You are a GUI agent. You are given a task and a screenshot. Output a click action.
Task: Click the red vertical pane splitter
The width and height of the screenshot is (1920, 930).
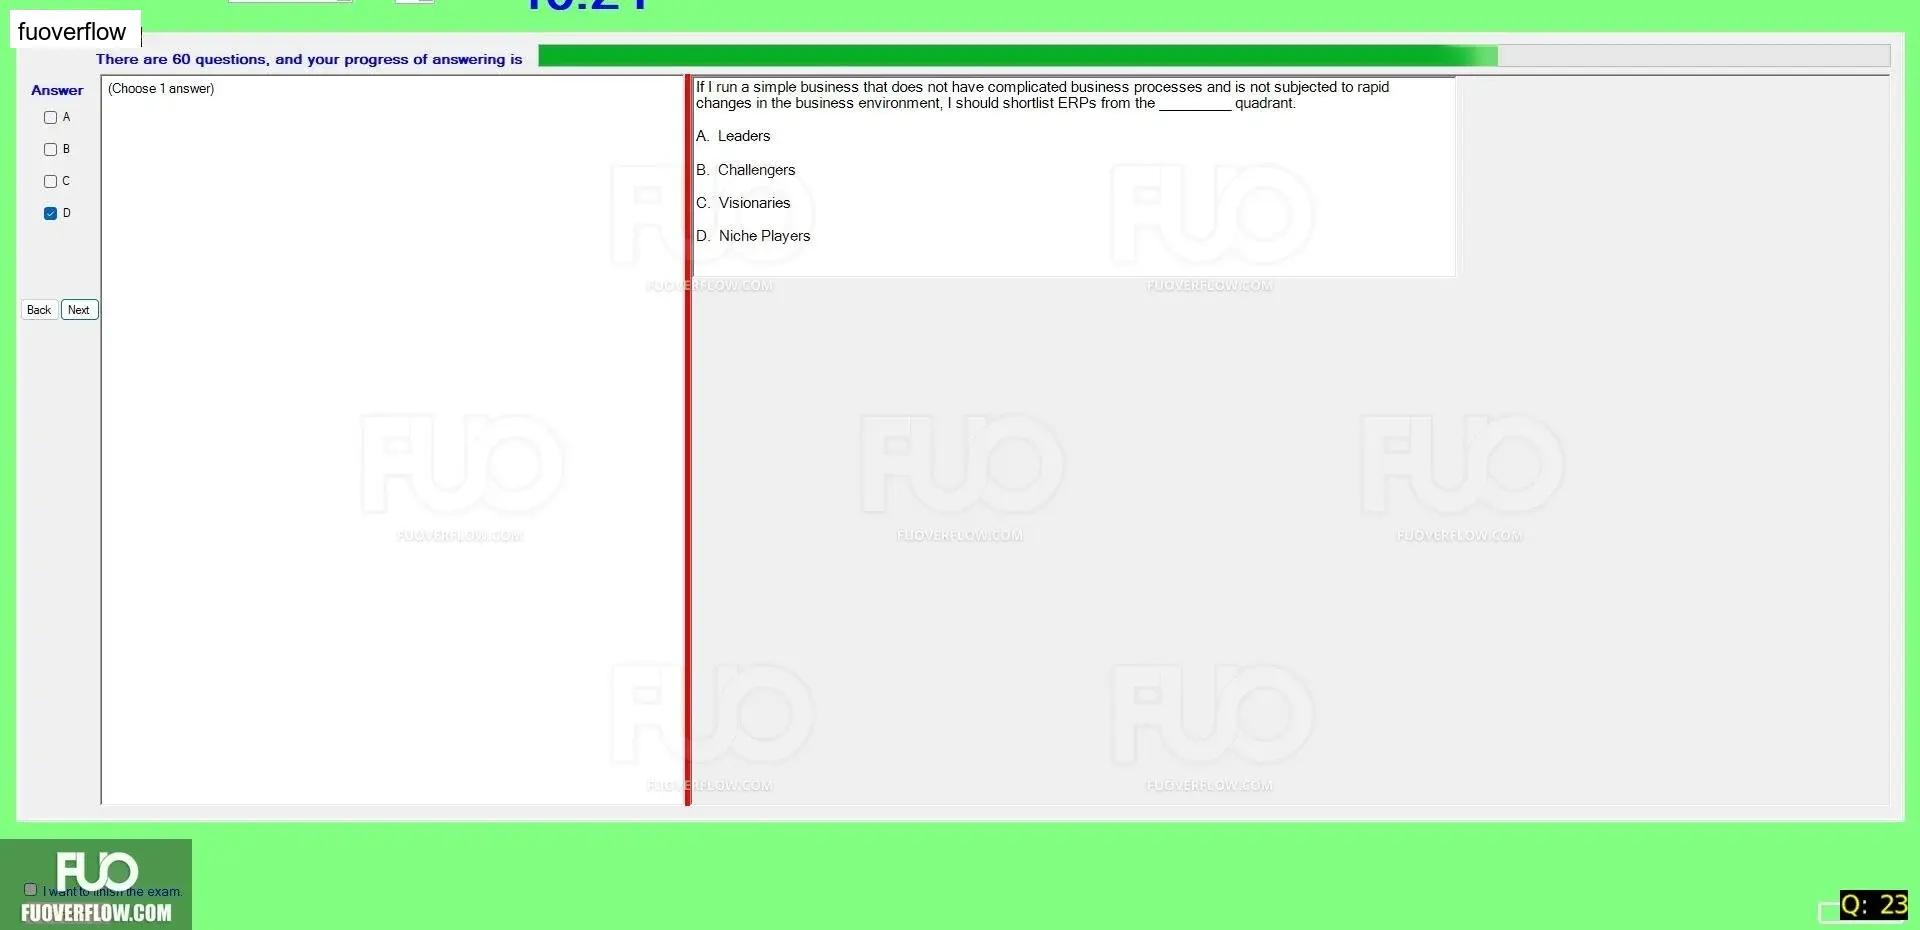pos(688,440)
